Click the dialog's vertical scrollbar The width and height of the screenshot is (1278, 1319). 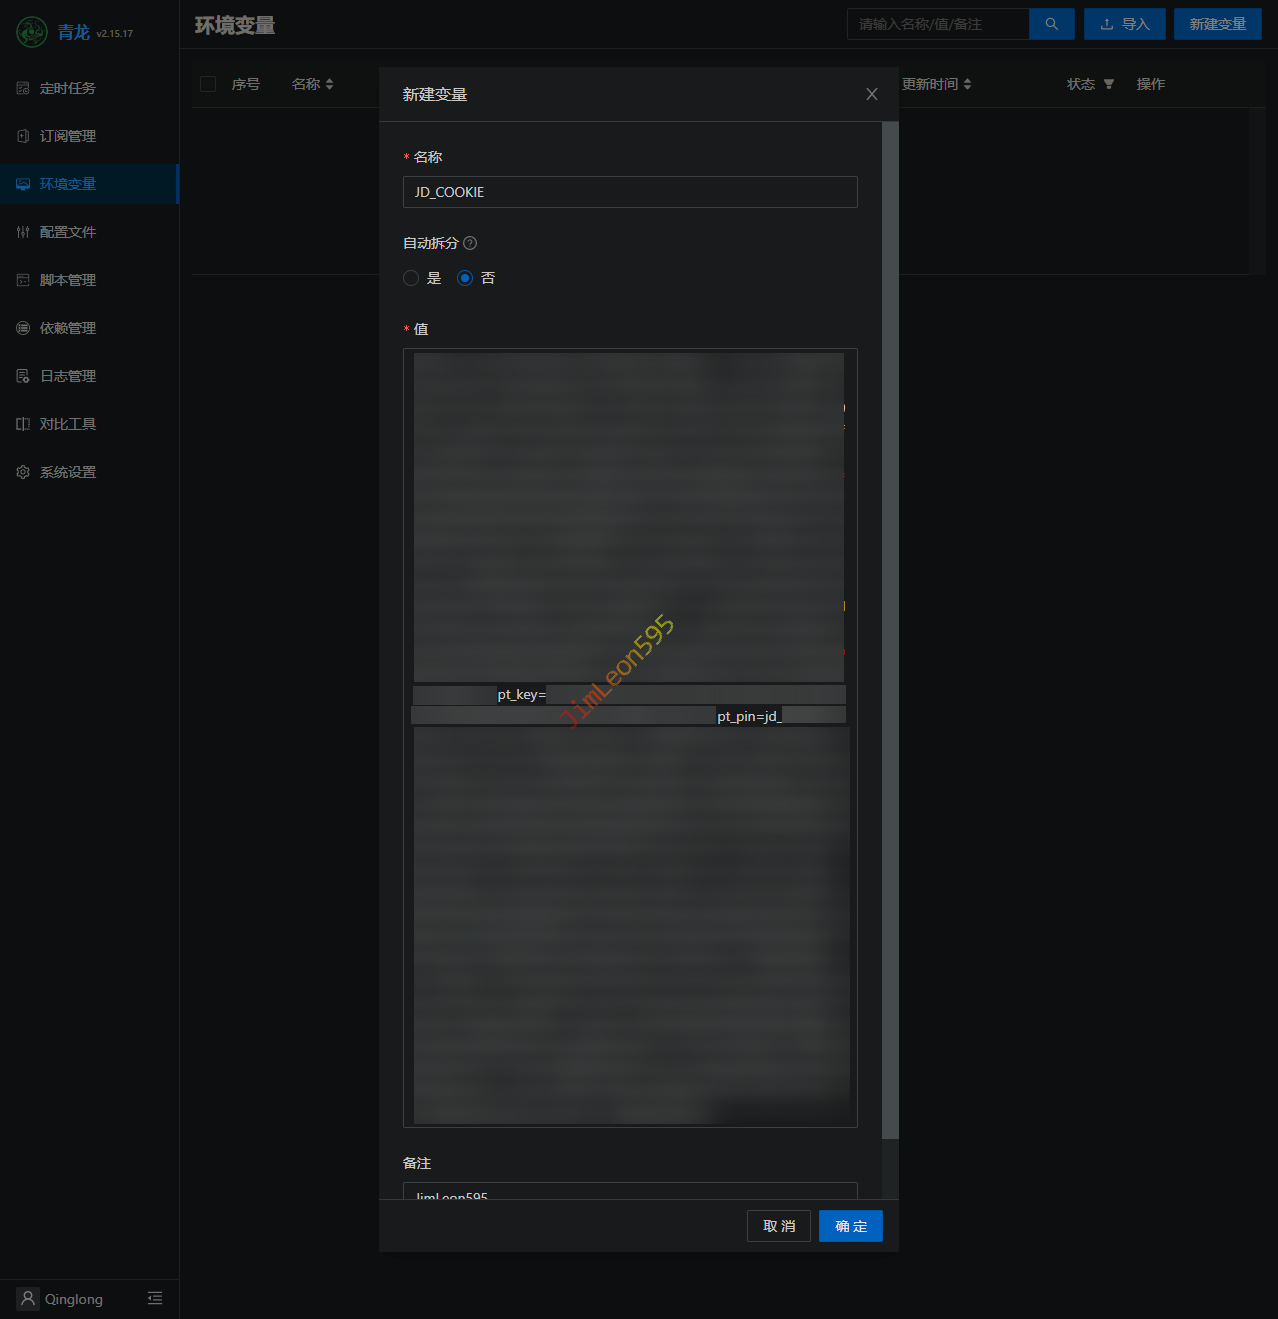[x=890, y=630]
